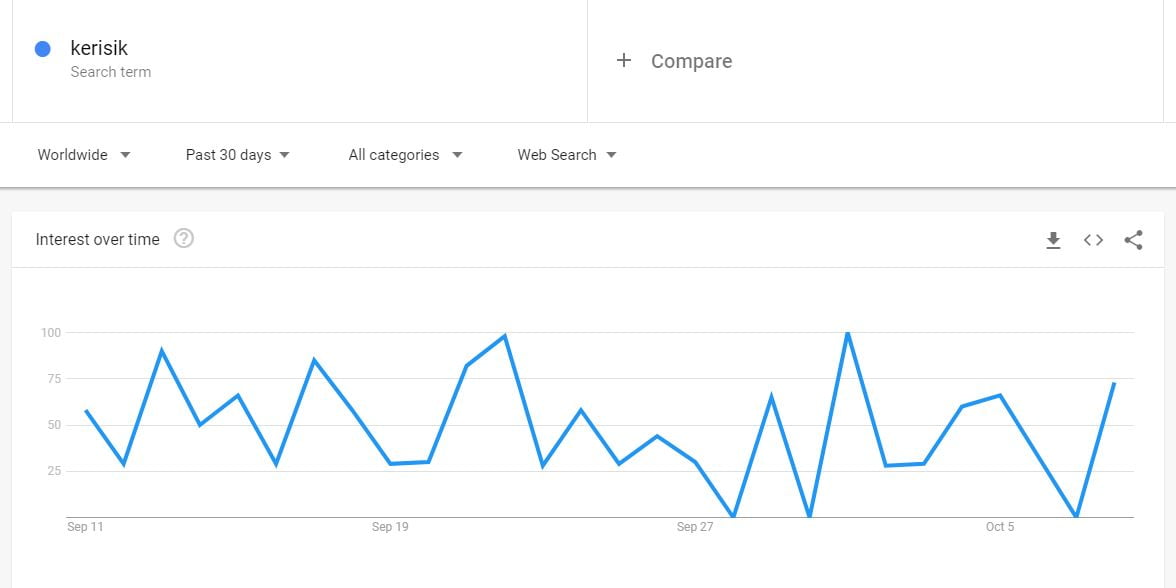Screen dimensions: 1176x588
Task: Open the All categories dropdown
Action: (x=405, y=155)
